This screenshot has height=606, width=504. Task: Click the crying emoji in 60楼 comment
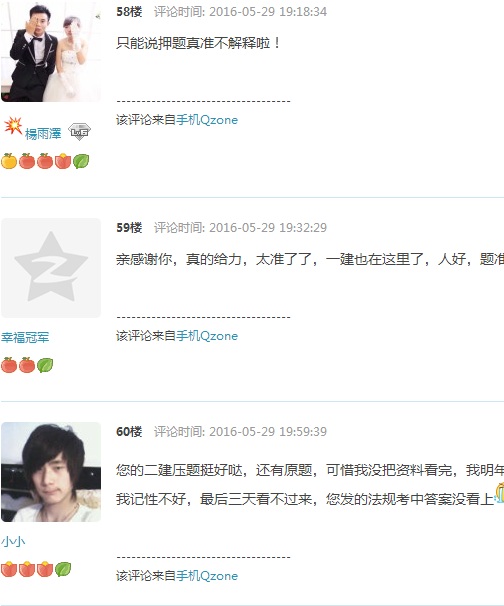click(x=500, y=493)
